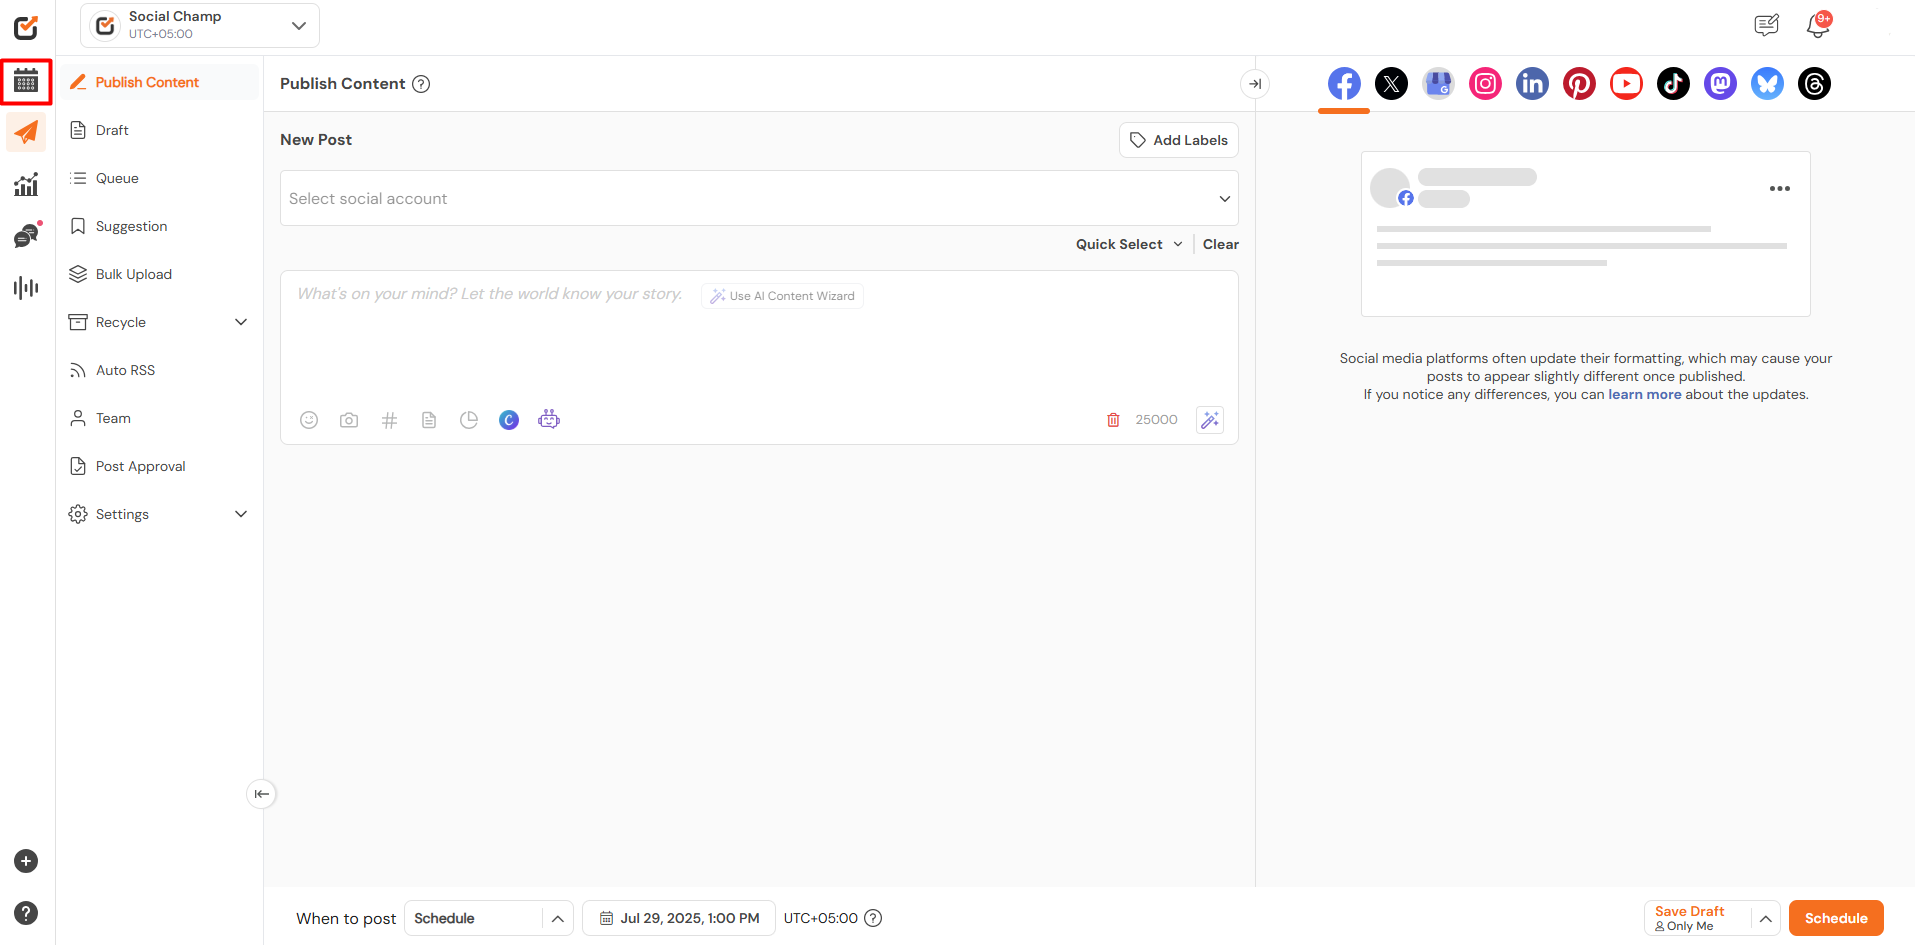This screenshot has width=1915, height=945.
Task: Collapse the preview panel arrow
Action: click(x=1255, y=84)
